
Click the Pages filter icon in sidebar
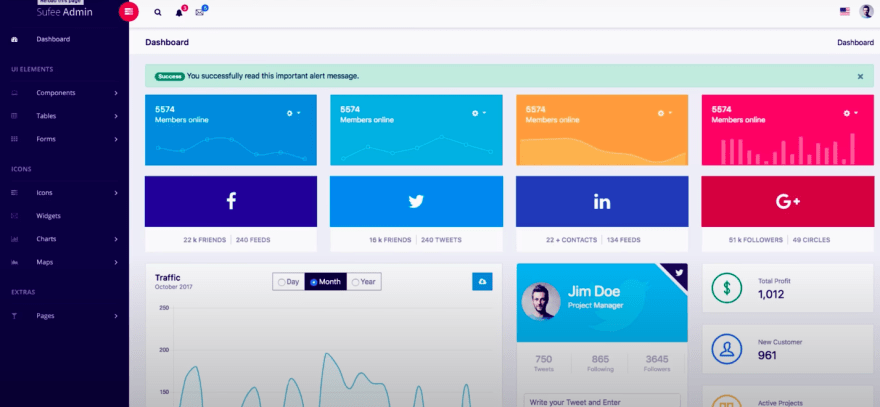point(15,316)
